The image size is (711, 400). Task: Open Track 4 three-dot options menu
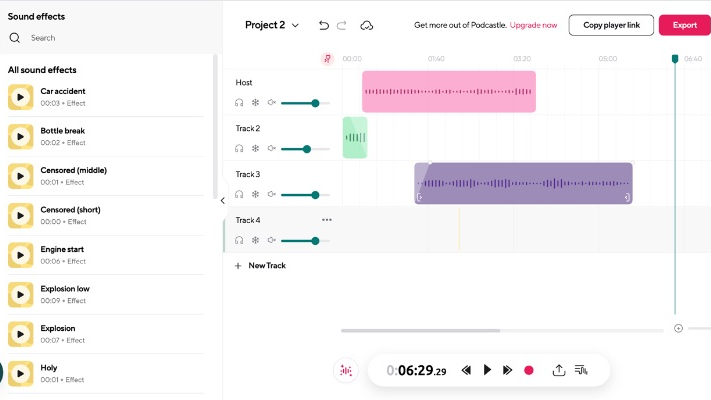[x=326, y=220]
